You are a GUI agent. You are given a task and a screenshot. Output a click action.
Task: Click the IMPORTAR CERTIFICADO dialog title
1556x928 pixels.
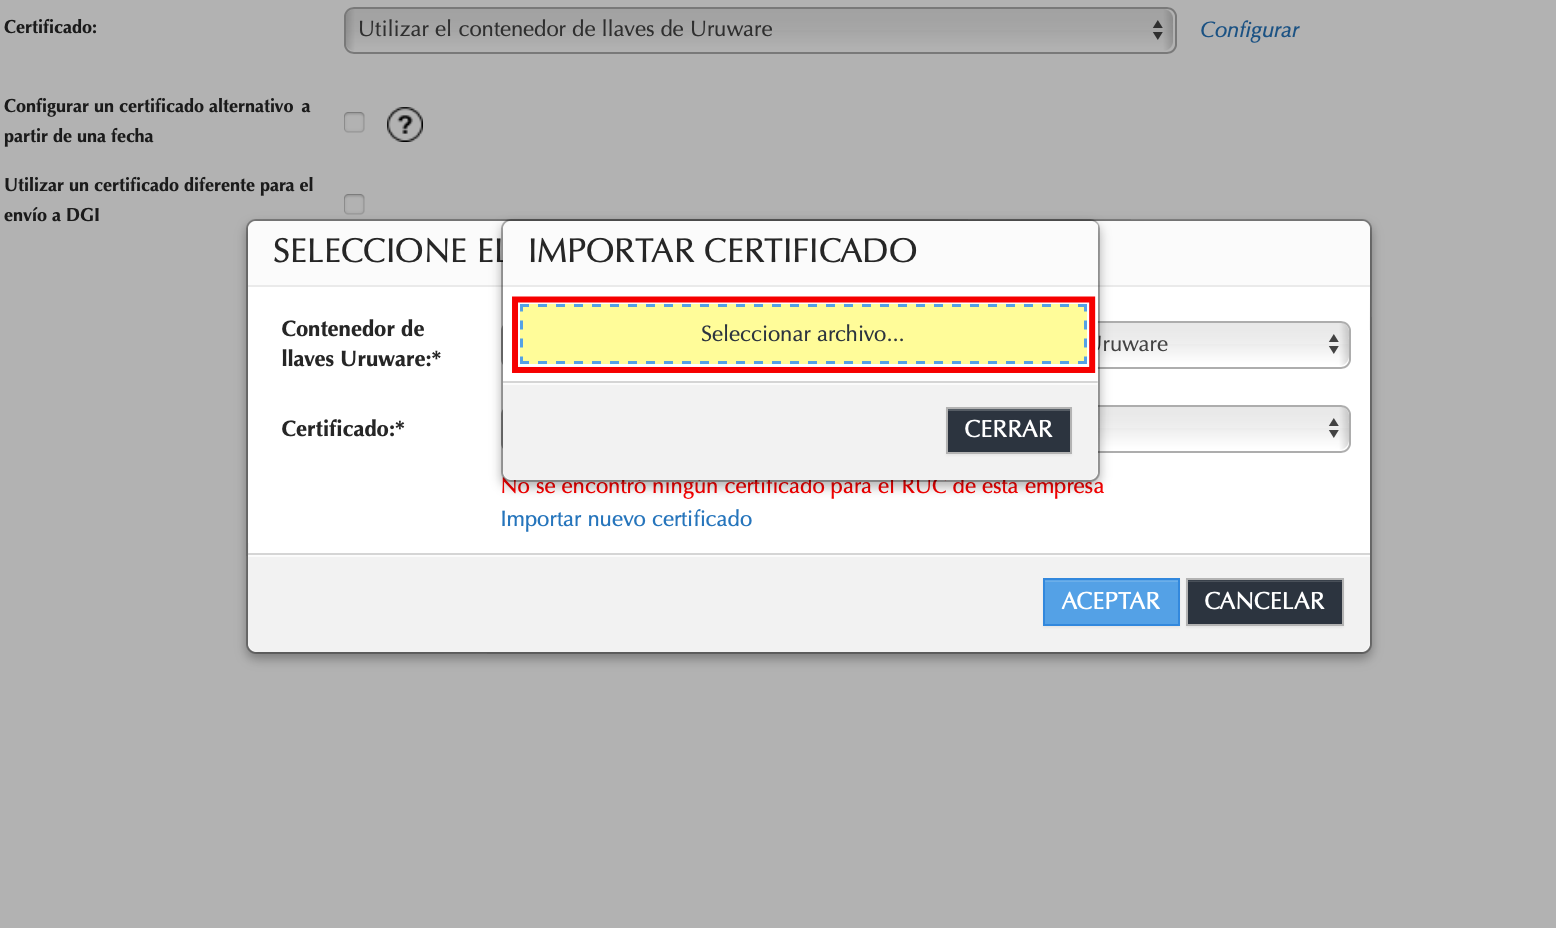(723, 250)
